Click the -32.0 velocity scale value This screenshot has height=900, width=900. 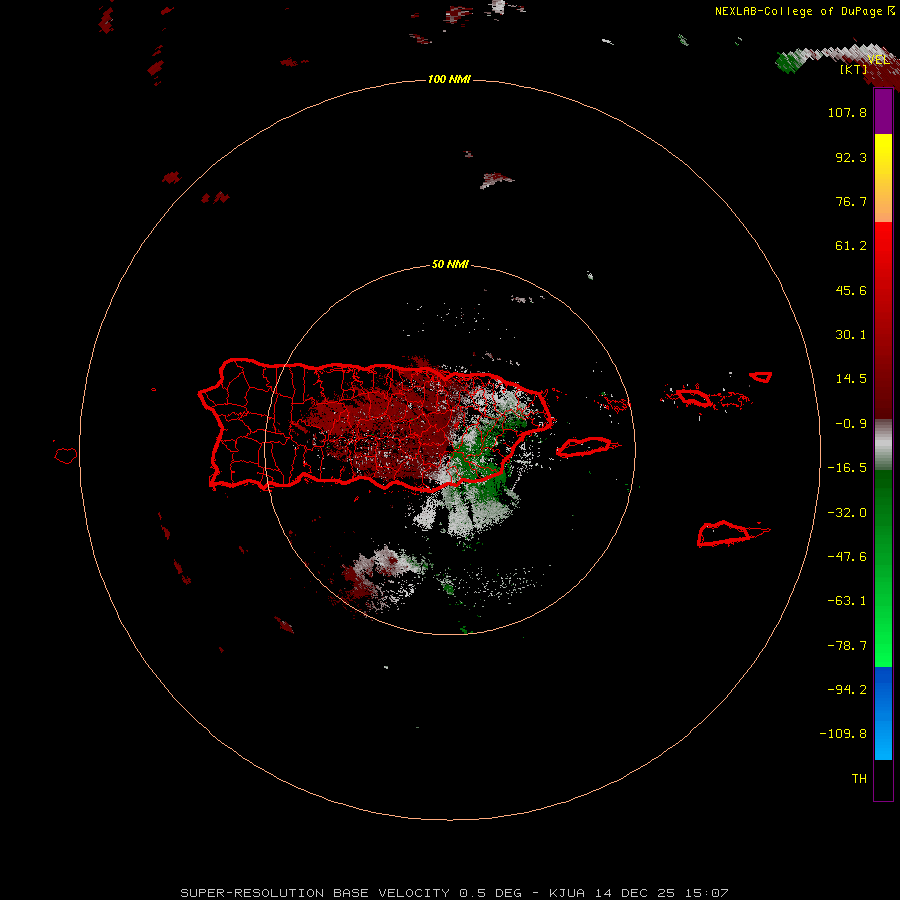click(x=847, y=513)
